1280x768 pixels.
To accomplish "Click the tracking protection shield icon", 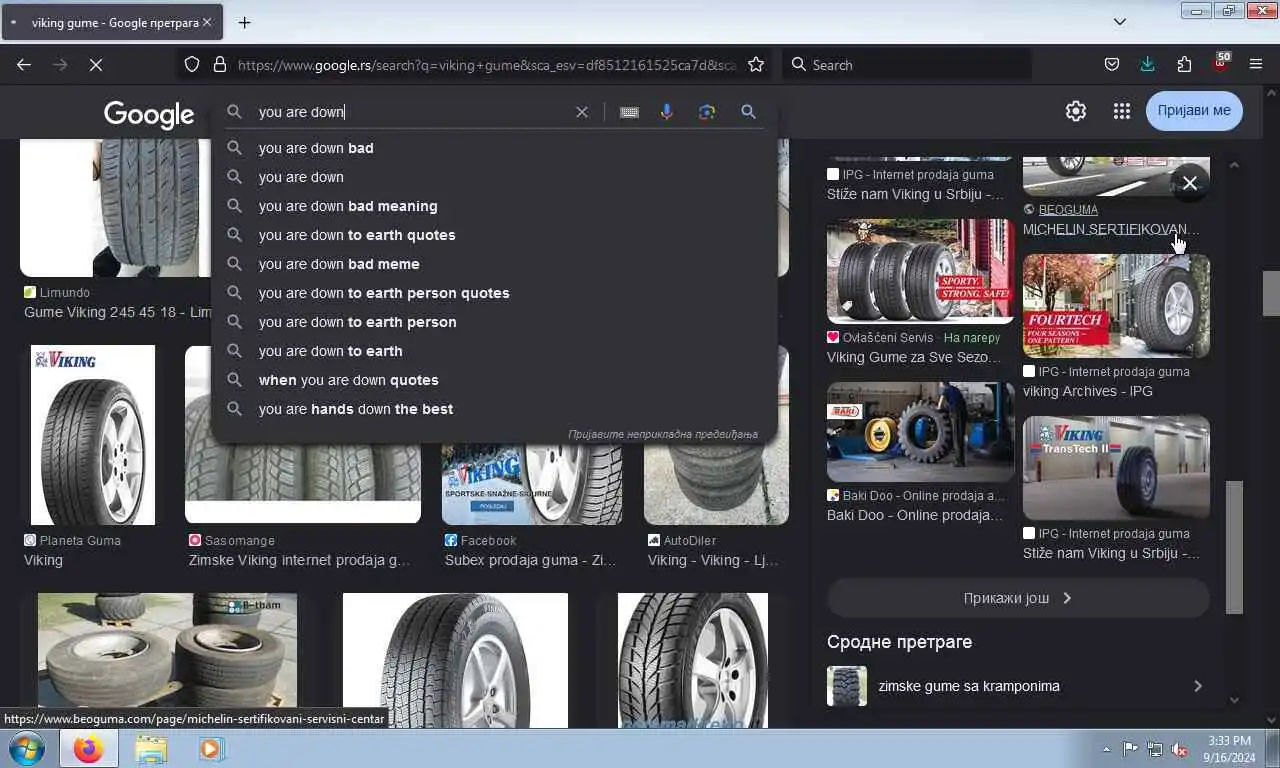I will (192, 65).
